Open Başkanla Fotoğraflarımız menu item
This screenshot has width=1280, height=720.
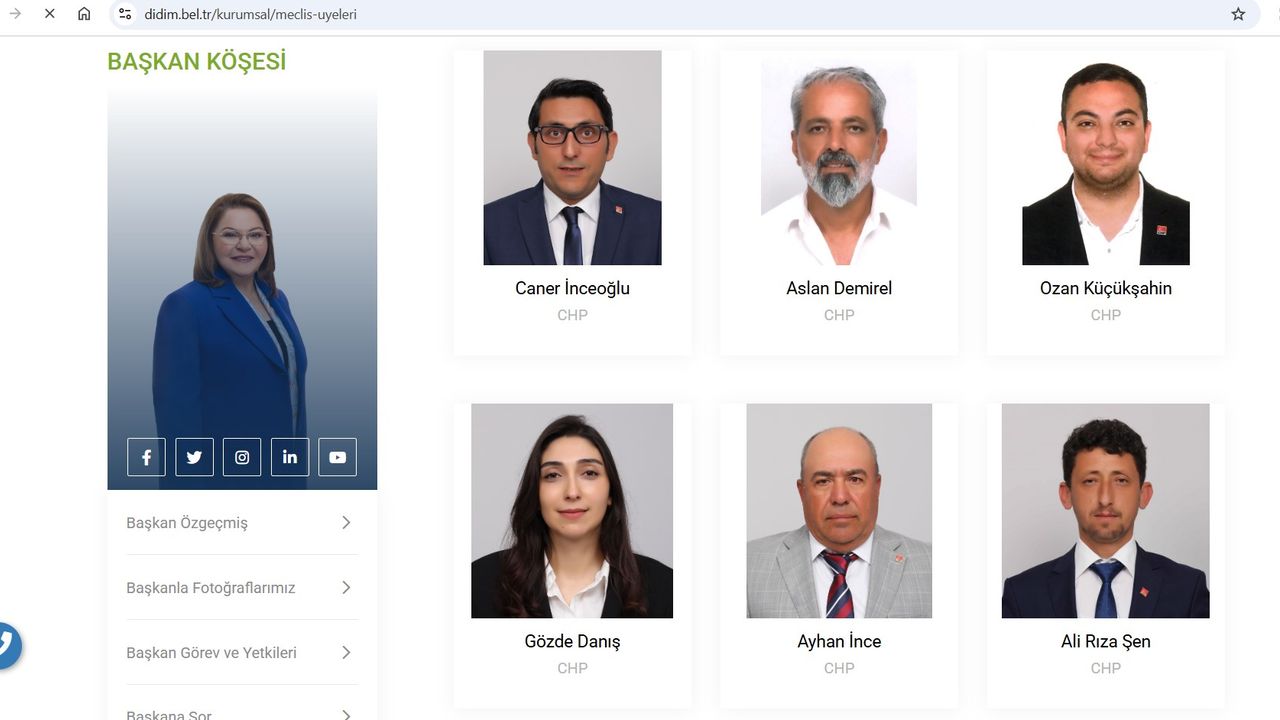(211, 588)
